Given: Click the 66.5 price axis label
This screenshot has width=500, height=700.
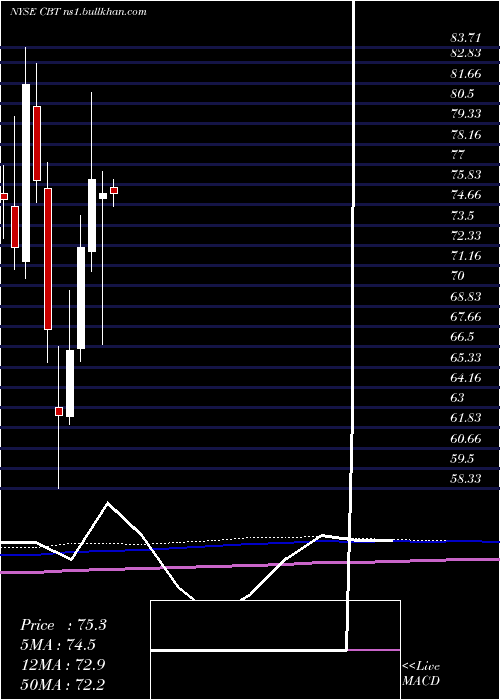Looking at the screenshot, I should [x=462, y=337].
